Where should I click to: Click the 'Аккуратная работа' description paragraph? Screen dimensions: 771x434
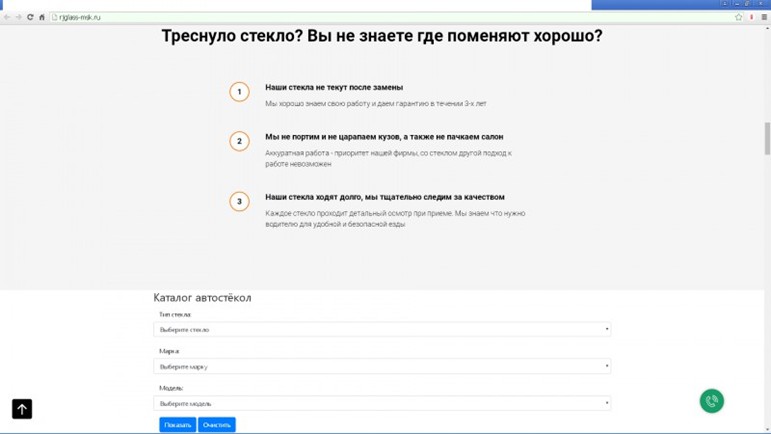click(x=388, y=158)
